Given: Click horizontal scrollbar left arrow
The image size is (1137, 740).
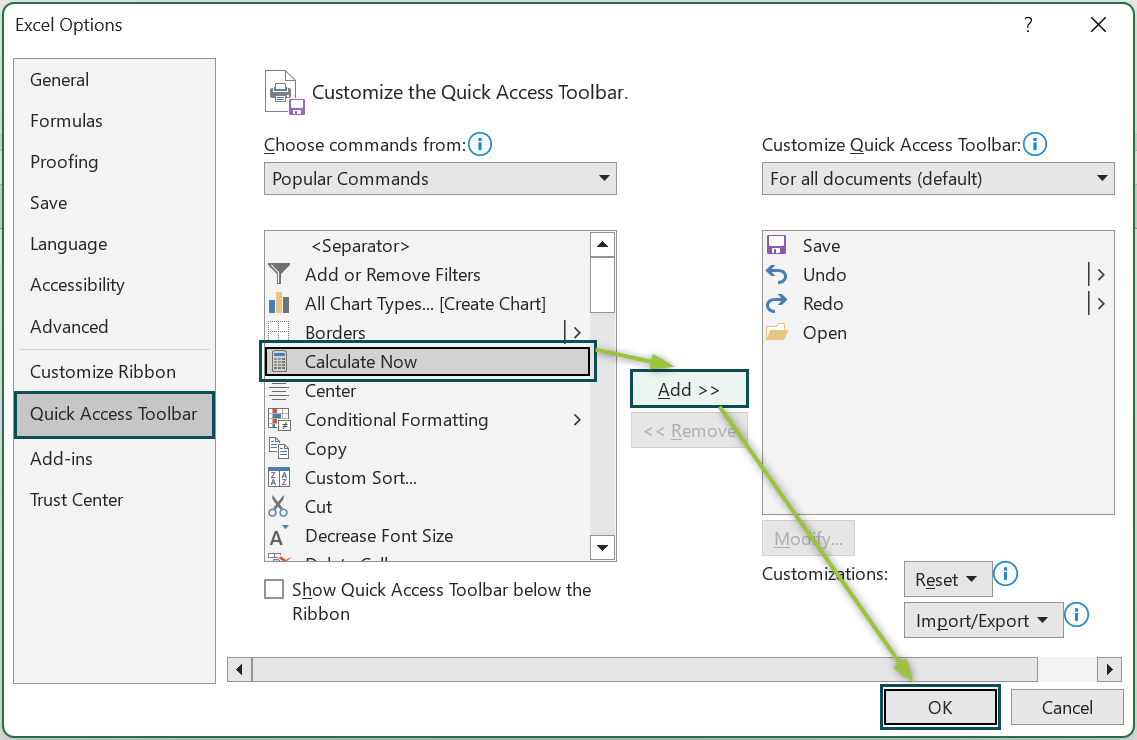Looking at the screenshot, I should tap(239, 669).
